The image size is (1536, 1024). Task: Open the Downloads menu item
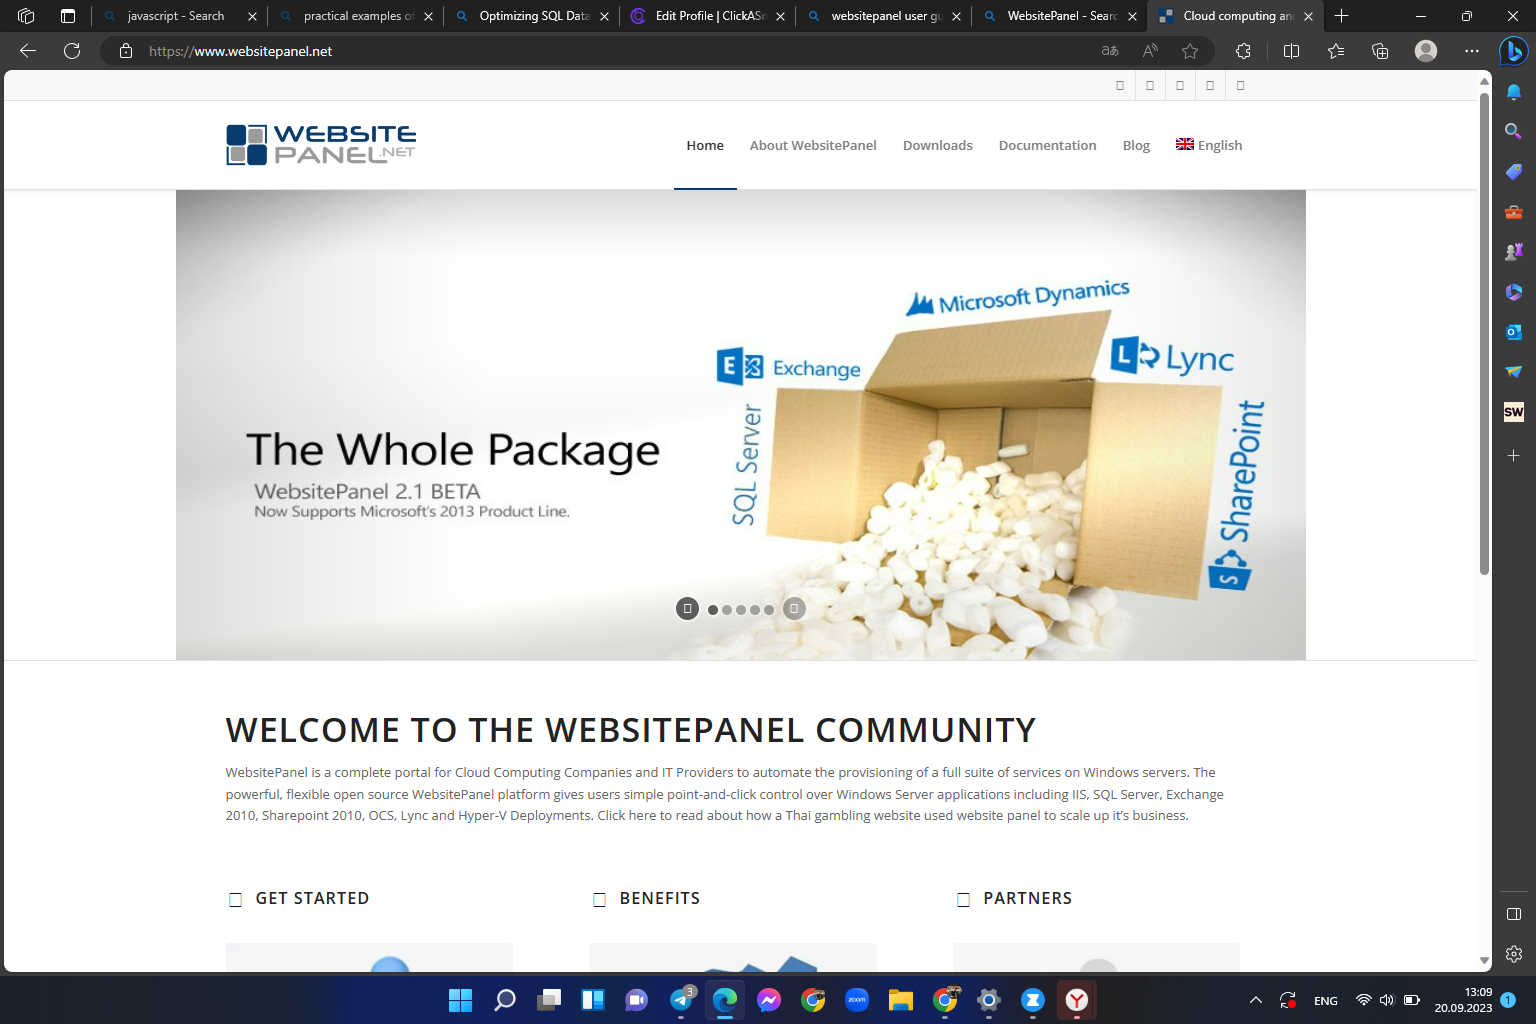coord(937,145)
